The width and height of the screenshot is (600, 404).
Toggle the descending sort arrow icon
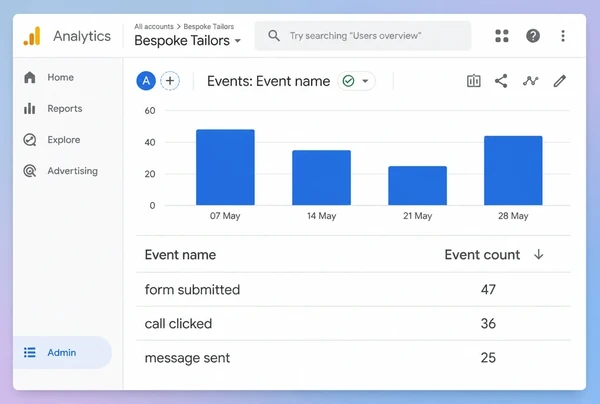click(538, 254)
